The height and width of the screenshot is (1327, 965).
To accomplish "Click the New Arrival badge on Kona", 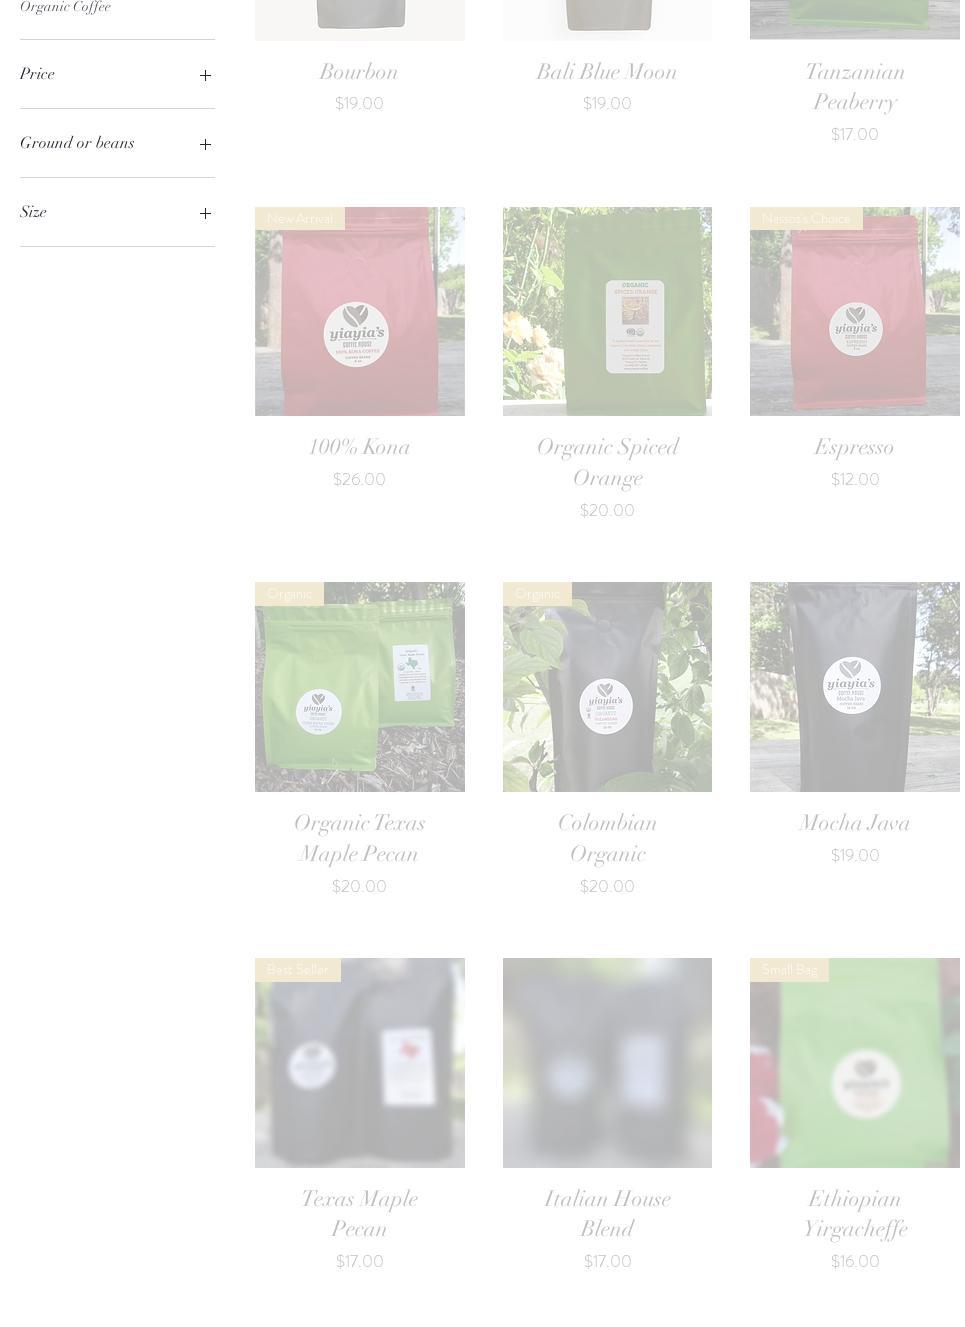I will [300, 218].
